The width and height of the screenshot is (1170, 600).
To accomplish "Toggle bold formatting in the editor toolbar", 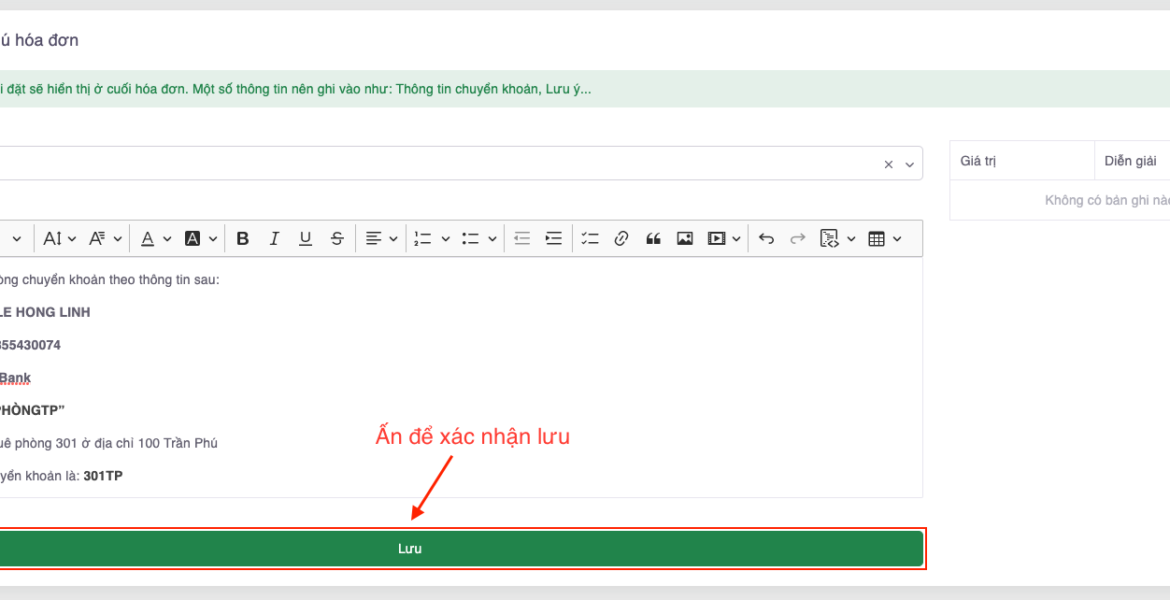I will pyautogui.click(x=243, y=239).
